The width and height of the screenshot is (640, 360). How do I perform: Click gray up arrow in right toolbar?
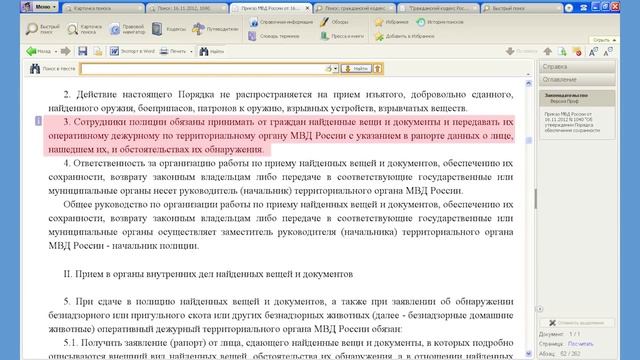tap(548, 51)
